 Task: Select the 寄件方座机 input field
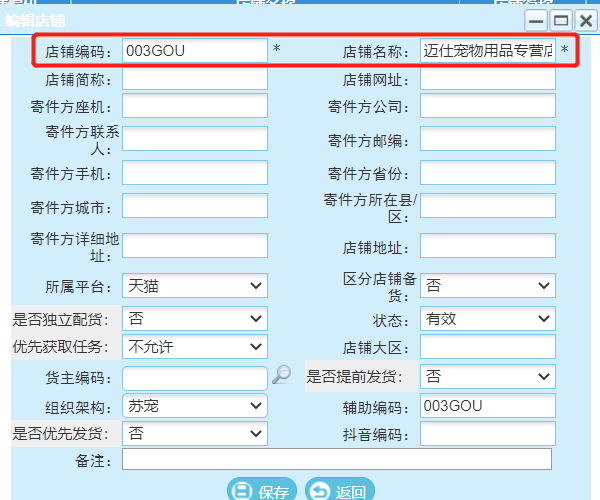[195, 106]
